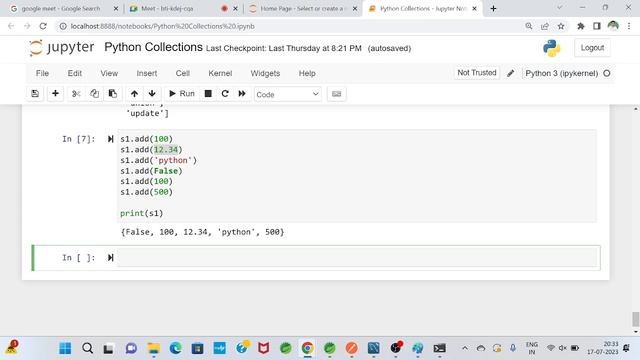640x360 pixels.
Task: Open the Kernel menu
Action: (x=220, y=73)
